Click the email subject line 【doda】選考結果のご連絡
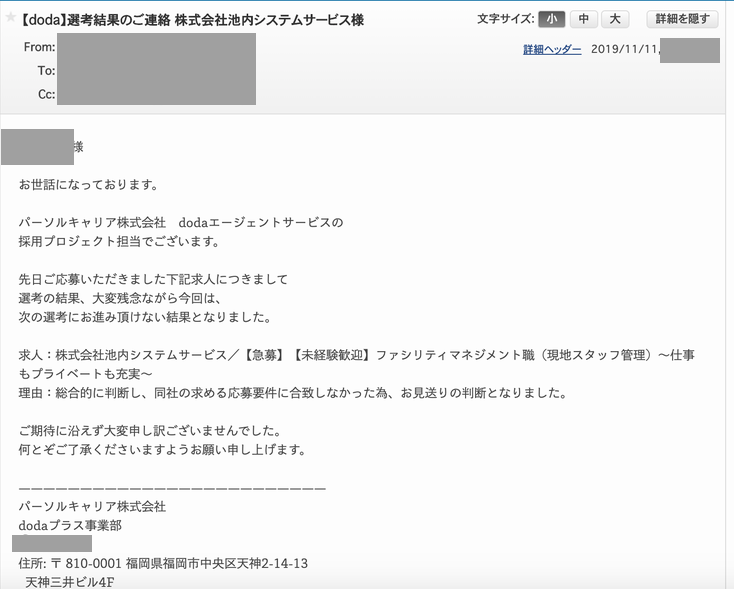 point(192,20)
